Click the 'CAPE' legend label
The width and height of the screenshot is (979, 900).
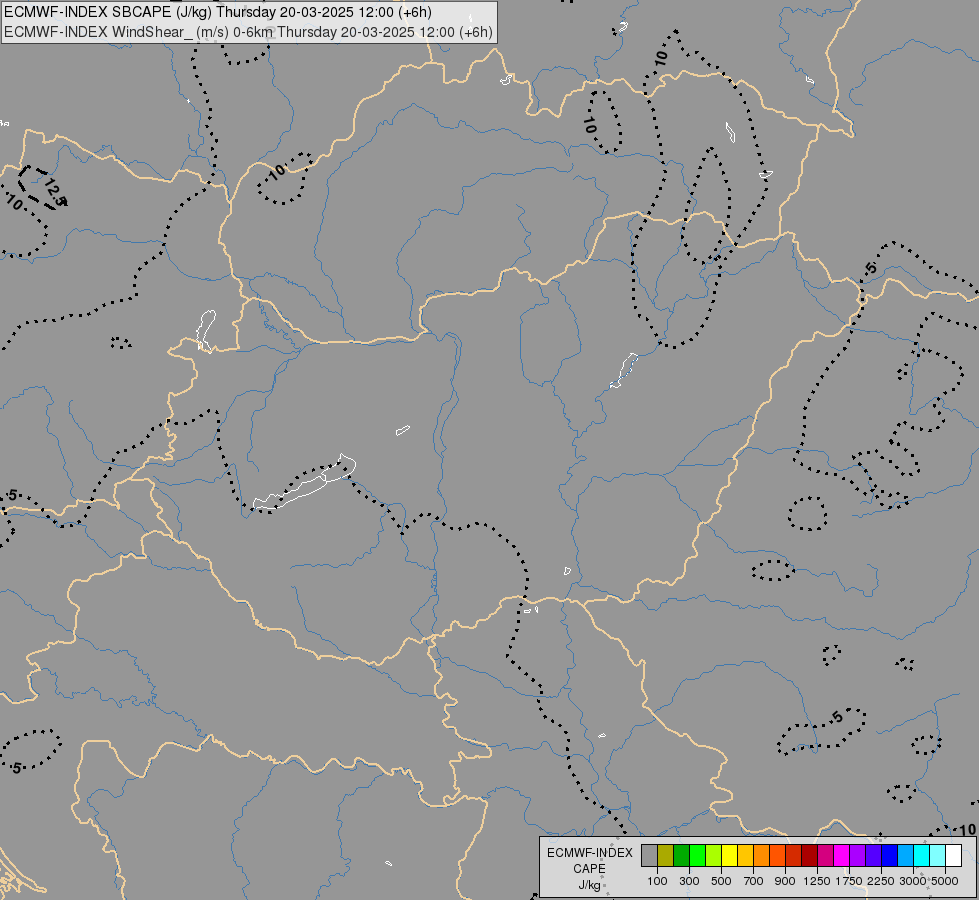pyautogui.click(x=589, y=869)
